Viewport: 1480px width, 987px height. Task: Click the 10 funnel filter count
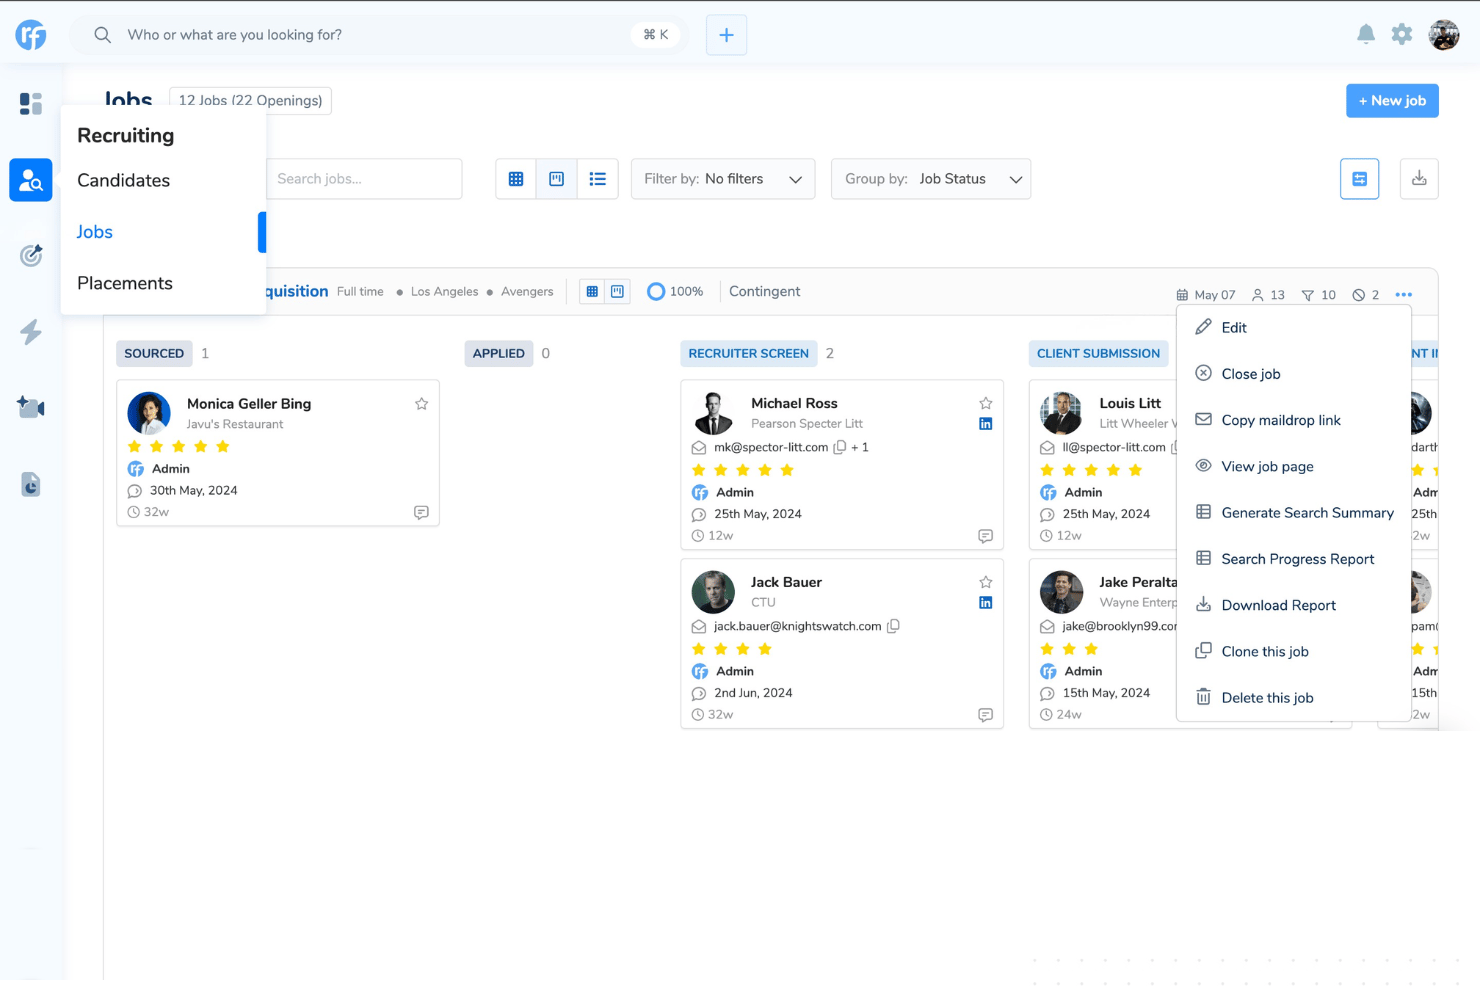(x=1318, y=295)
